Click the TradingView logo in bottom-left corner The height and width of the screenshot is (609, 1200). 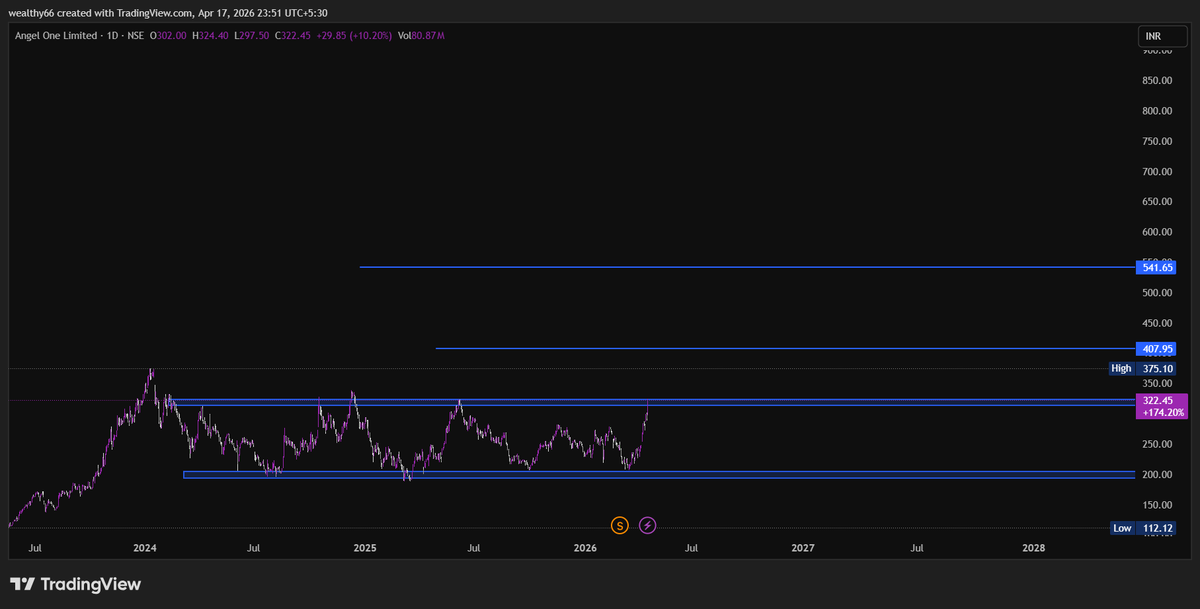coord(75,583)
